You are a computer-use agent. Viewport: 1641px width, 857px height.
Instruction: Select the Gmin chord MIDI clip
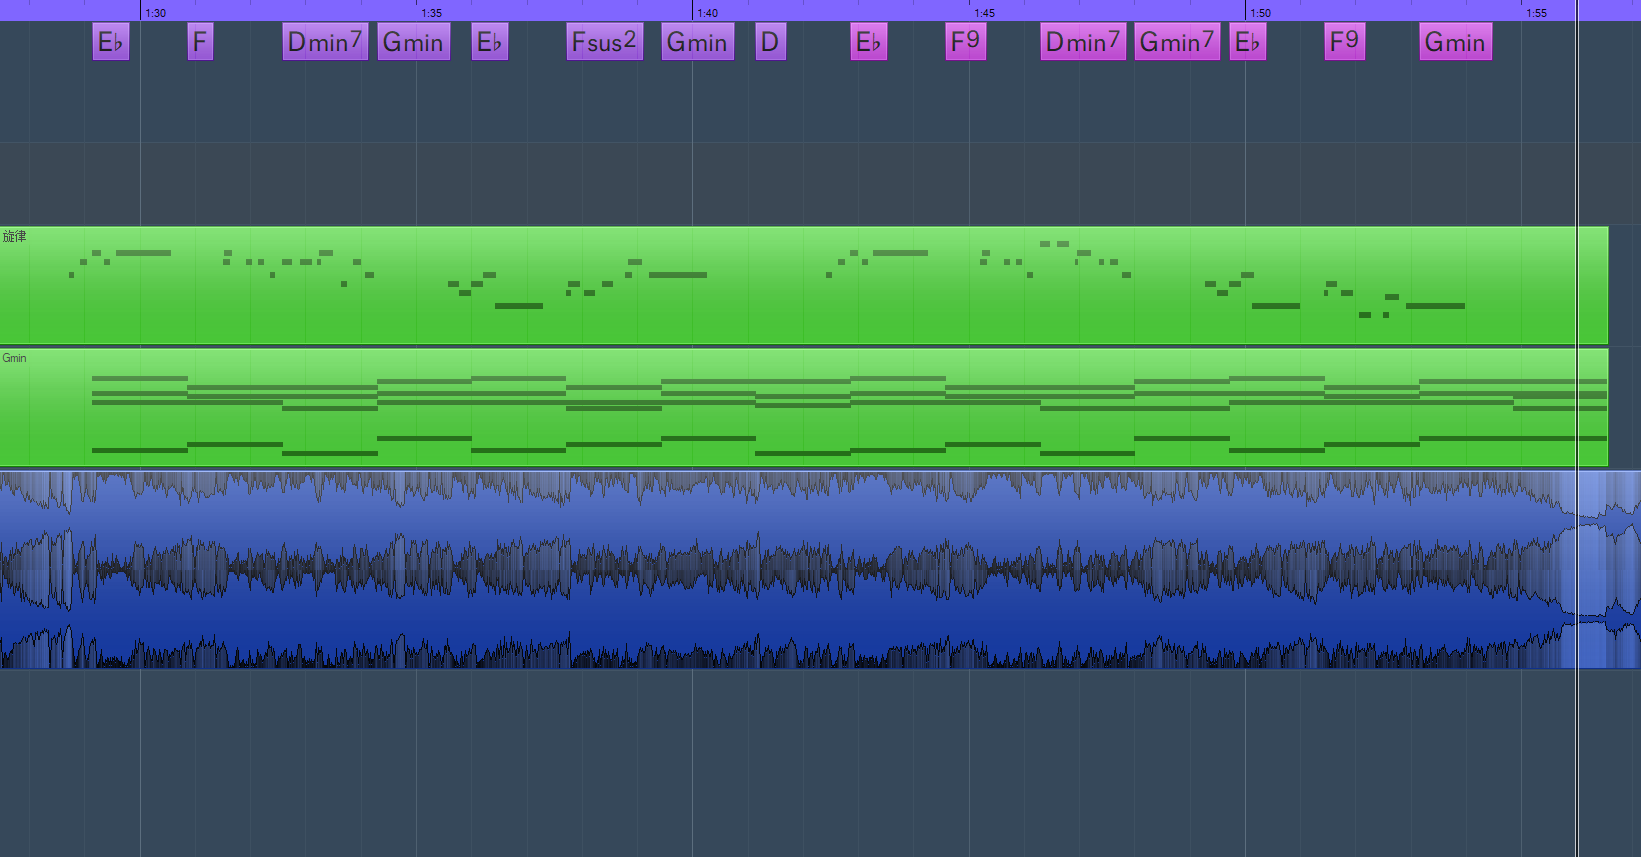804,407
